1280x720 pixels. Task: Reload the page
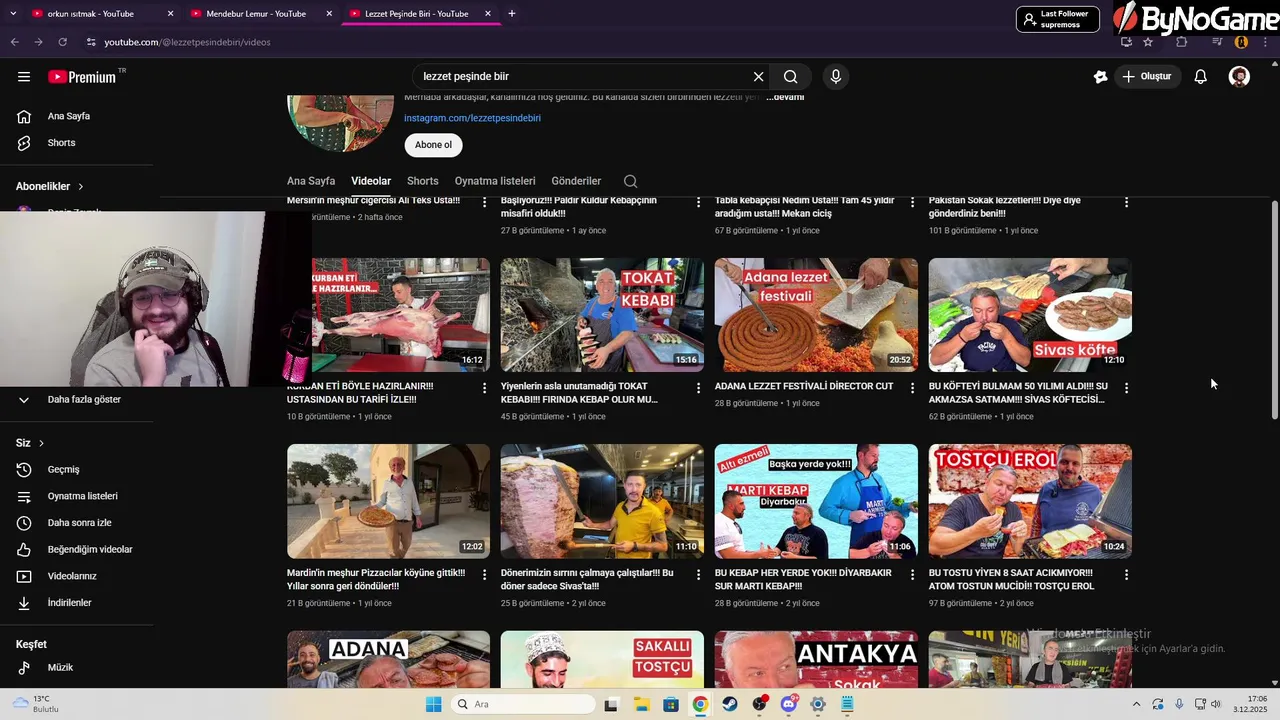coord(62,42)
